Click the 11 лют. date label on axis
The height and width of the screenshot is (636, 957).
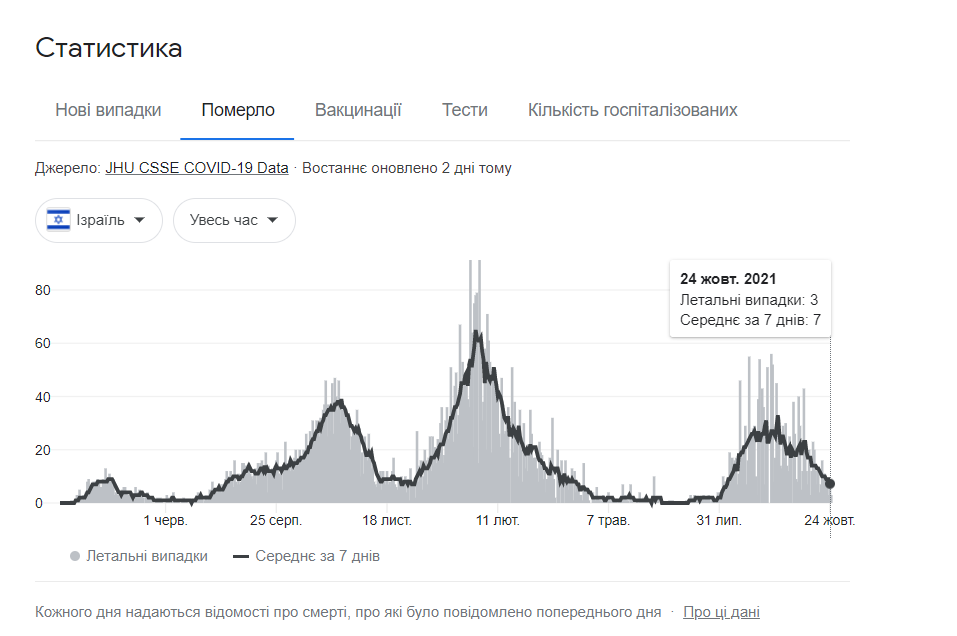(497, 521)
